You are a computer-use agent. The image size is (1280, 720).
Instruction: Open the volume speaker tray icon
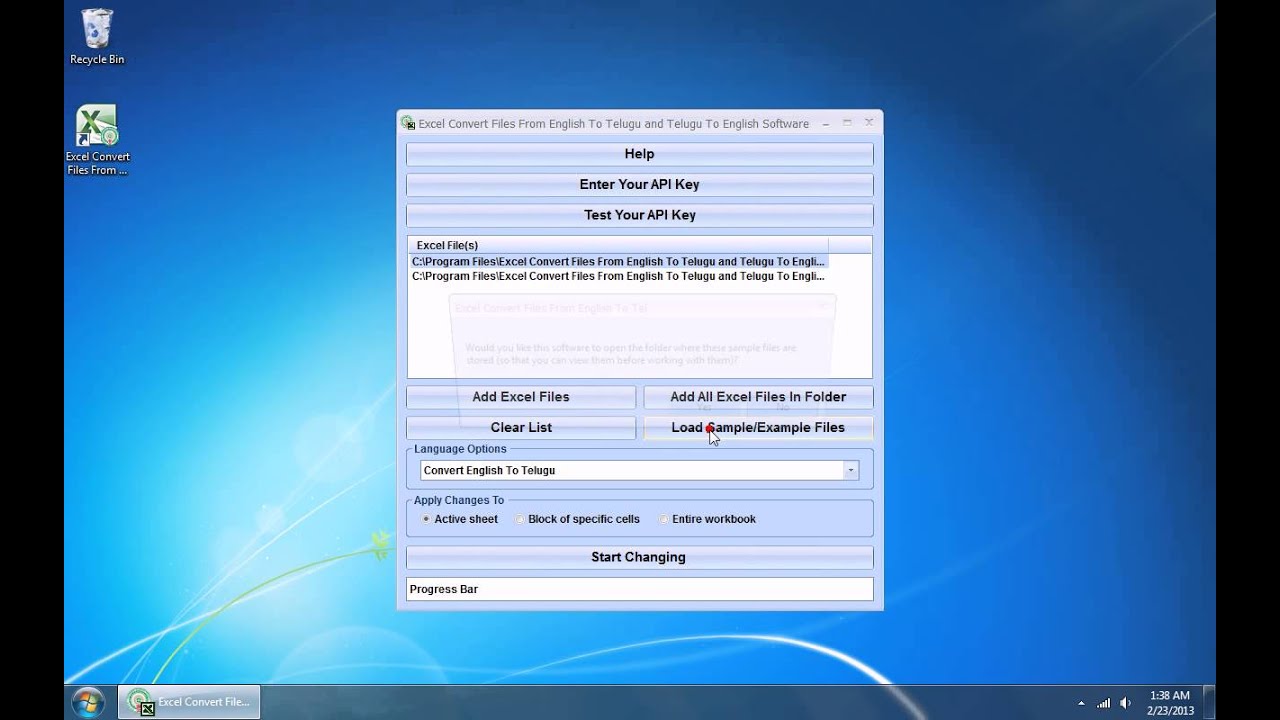1126,703
